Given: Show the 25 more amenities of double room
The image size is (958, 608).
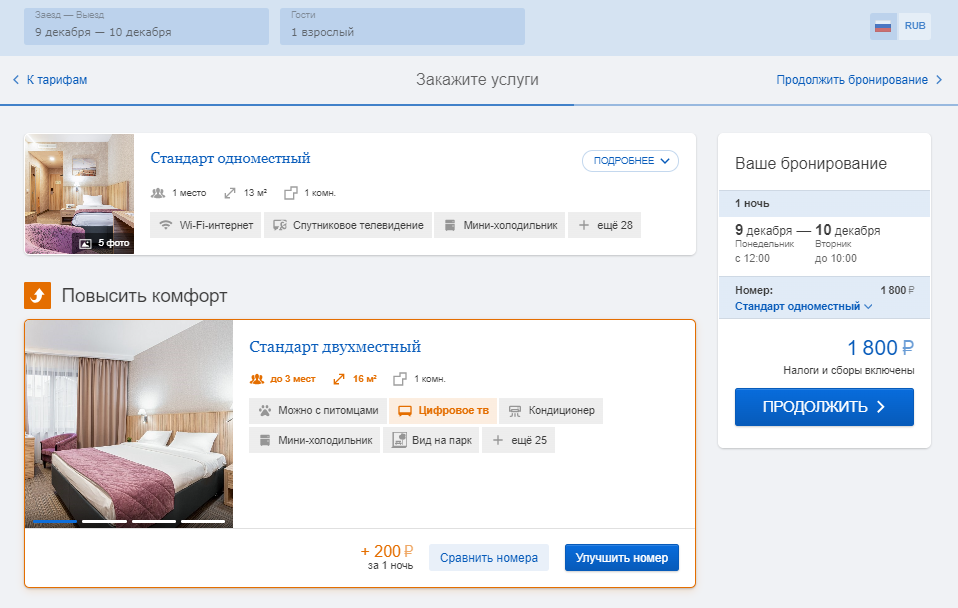Looking at the screenshot, I should click(518, 440).
